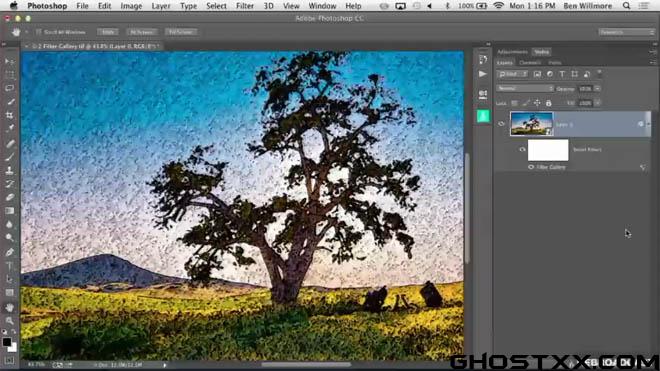Switch to the Paths tab
This screenshot has width=660, height=371.
pos(555,63)
